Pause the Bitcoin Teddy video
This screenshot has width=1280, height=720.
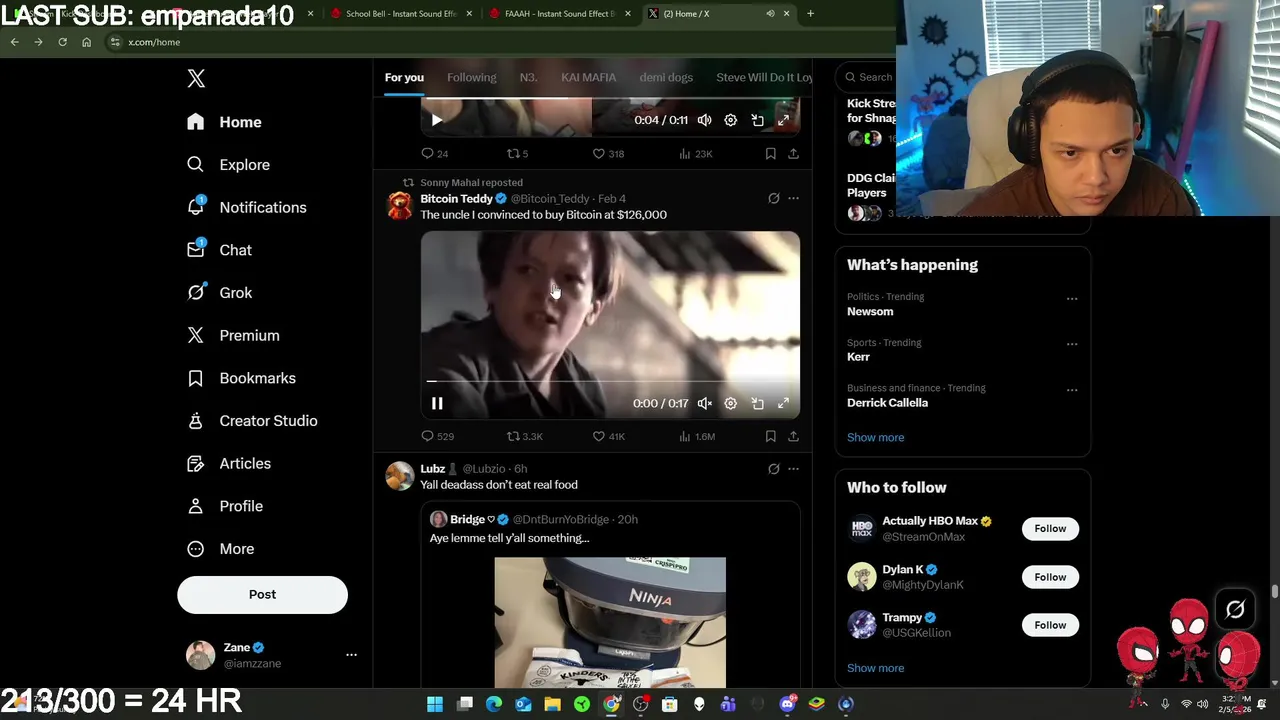[x=437, y=403]
